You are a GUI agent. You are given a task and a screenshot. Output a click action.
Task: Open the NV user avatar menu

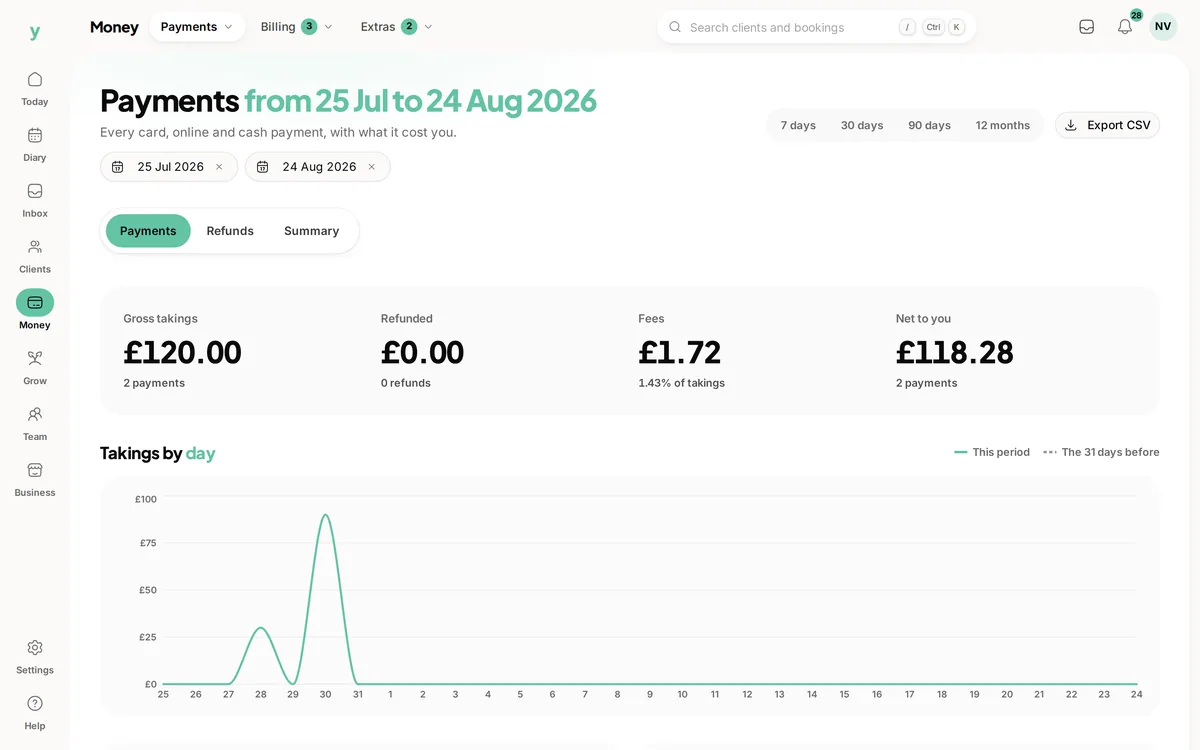pos(1163,27)
